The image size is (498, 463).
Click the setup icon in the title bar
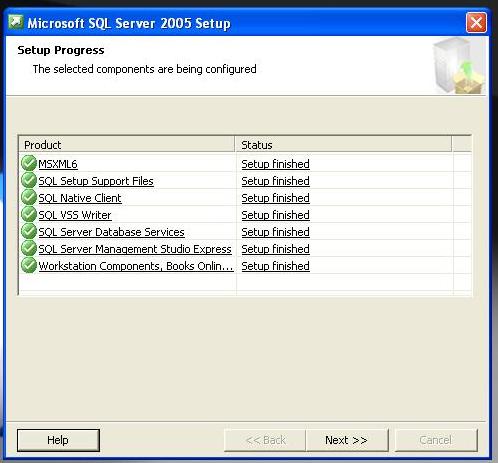16,23
